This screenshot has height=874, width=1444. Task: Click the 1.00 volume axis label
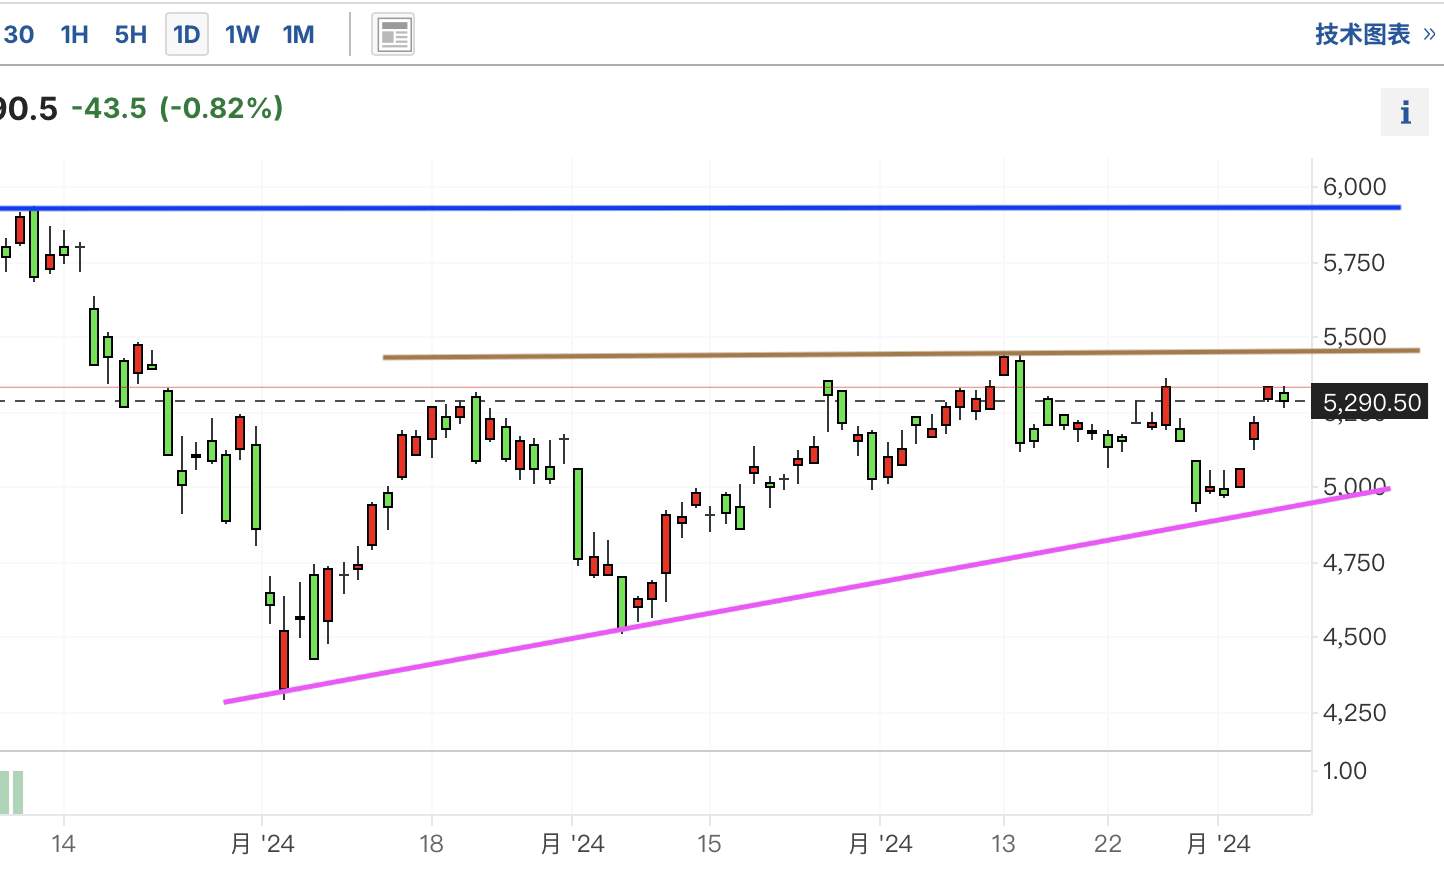coord(1344,771)
